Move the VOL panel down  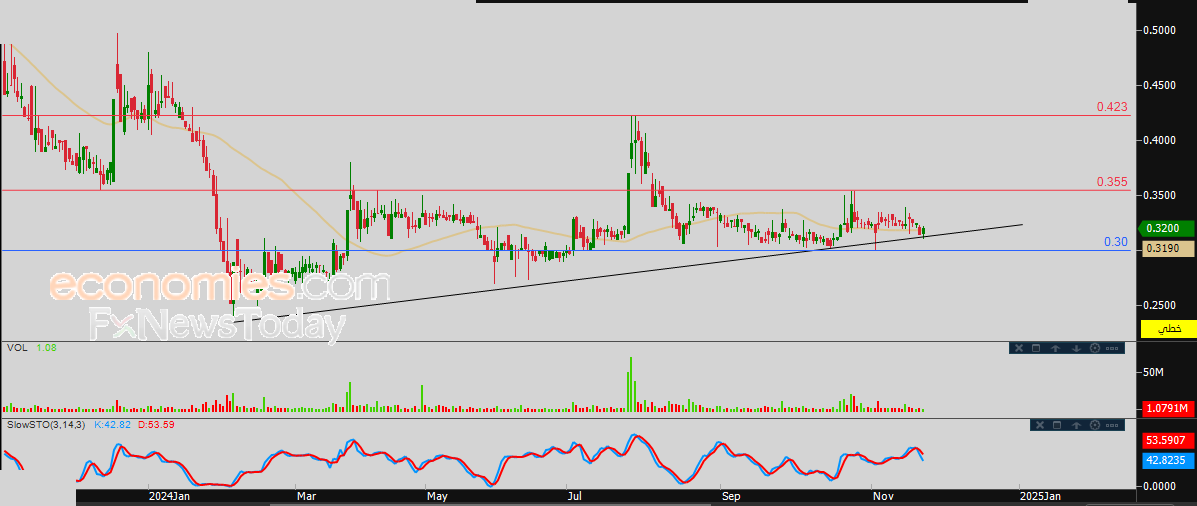pos(1076,348)
